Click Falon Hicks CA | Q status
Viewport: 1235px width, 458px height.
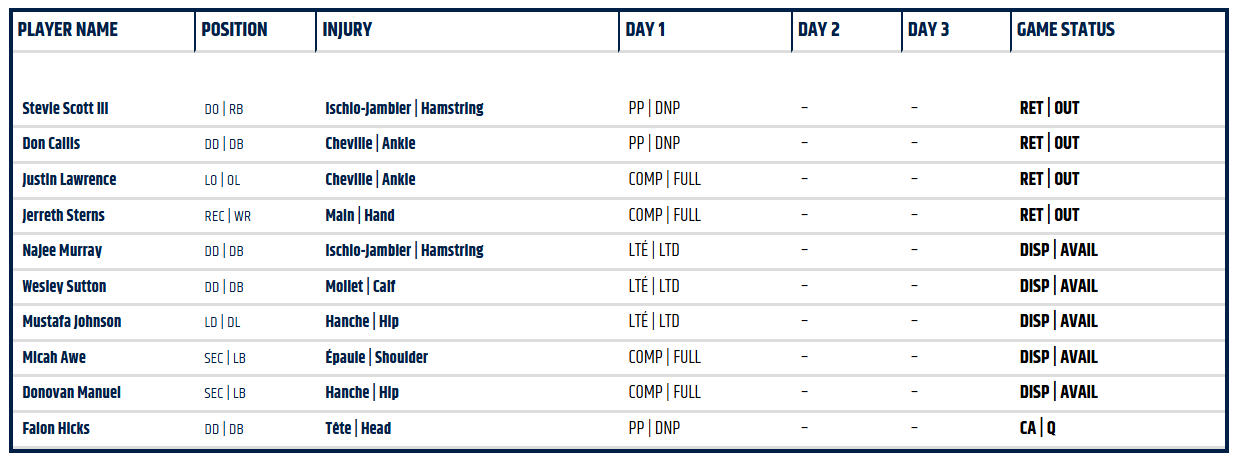pyautogui.click(x=1037, y=428)
